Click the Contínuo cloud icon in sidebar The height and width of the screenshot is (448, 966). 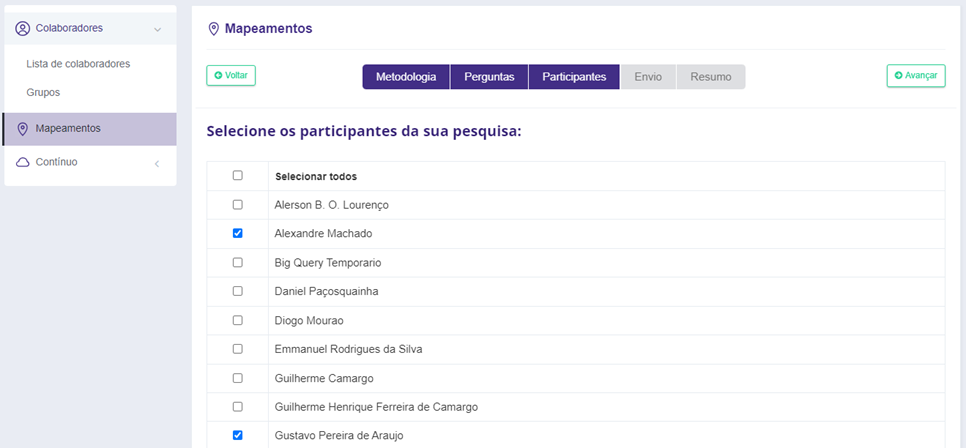22,162
